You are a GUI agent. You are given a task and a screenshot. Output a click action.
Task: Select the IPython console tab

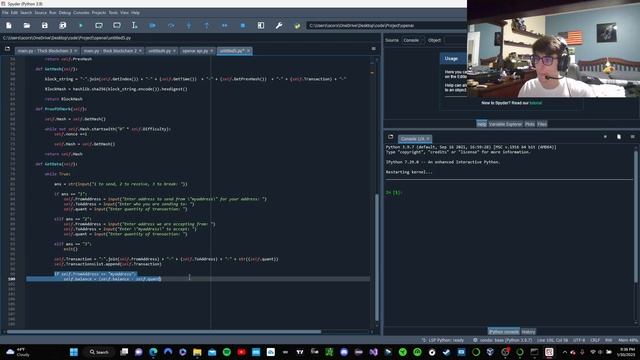click(x=504, y=332)
